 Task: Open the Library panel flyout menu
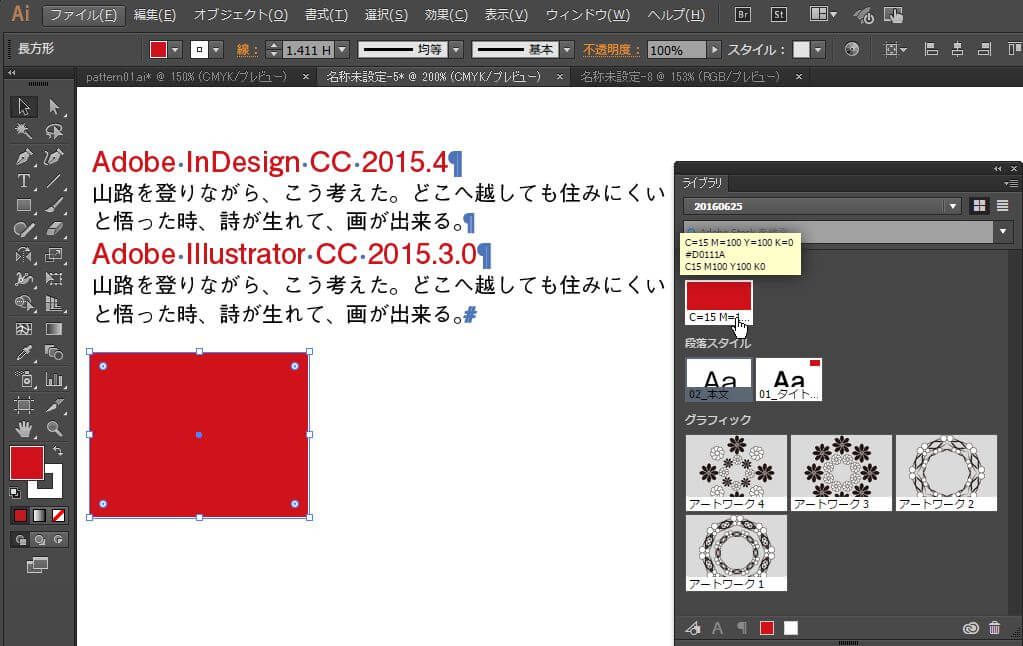(1011, 183)
